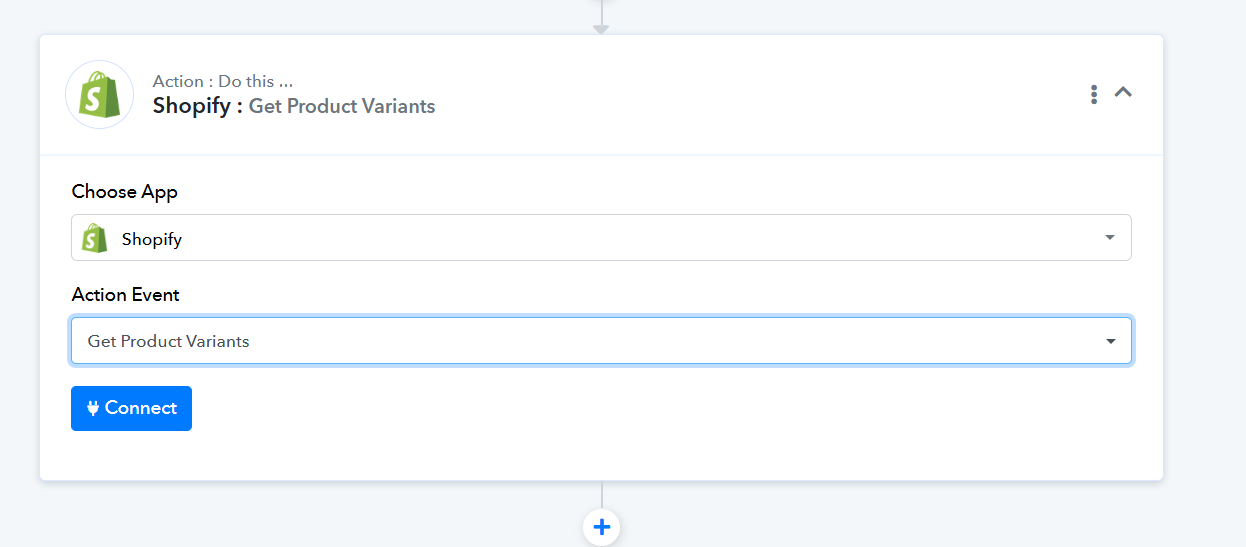Click 'Get Product Variants' in the header title

tap(342, 106)
